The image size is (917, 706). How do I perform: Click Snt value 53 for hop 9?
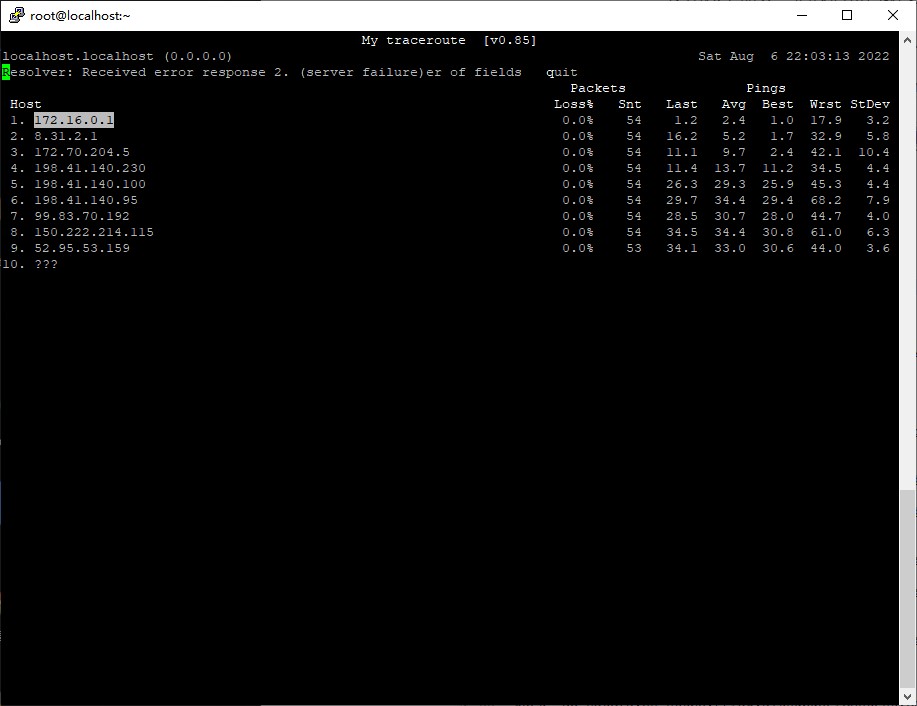point(634,248)
